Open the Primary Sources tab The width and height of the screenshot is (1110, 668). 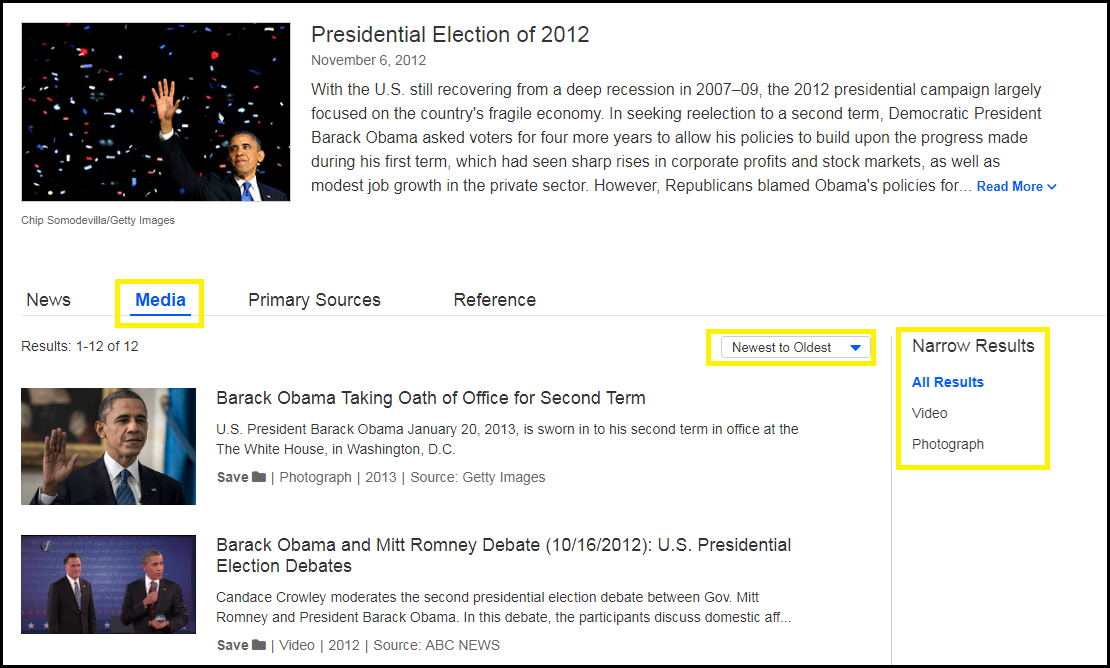(314, 300)
